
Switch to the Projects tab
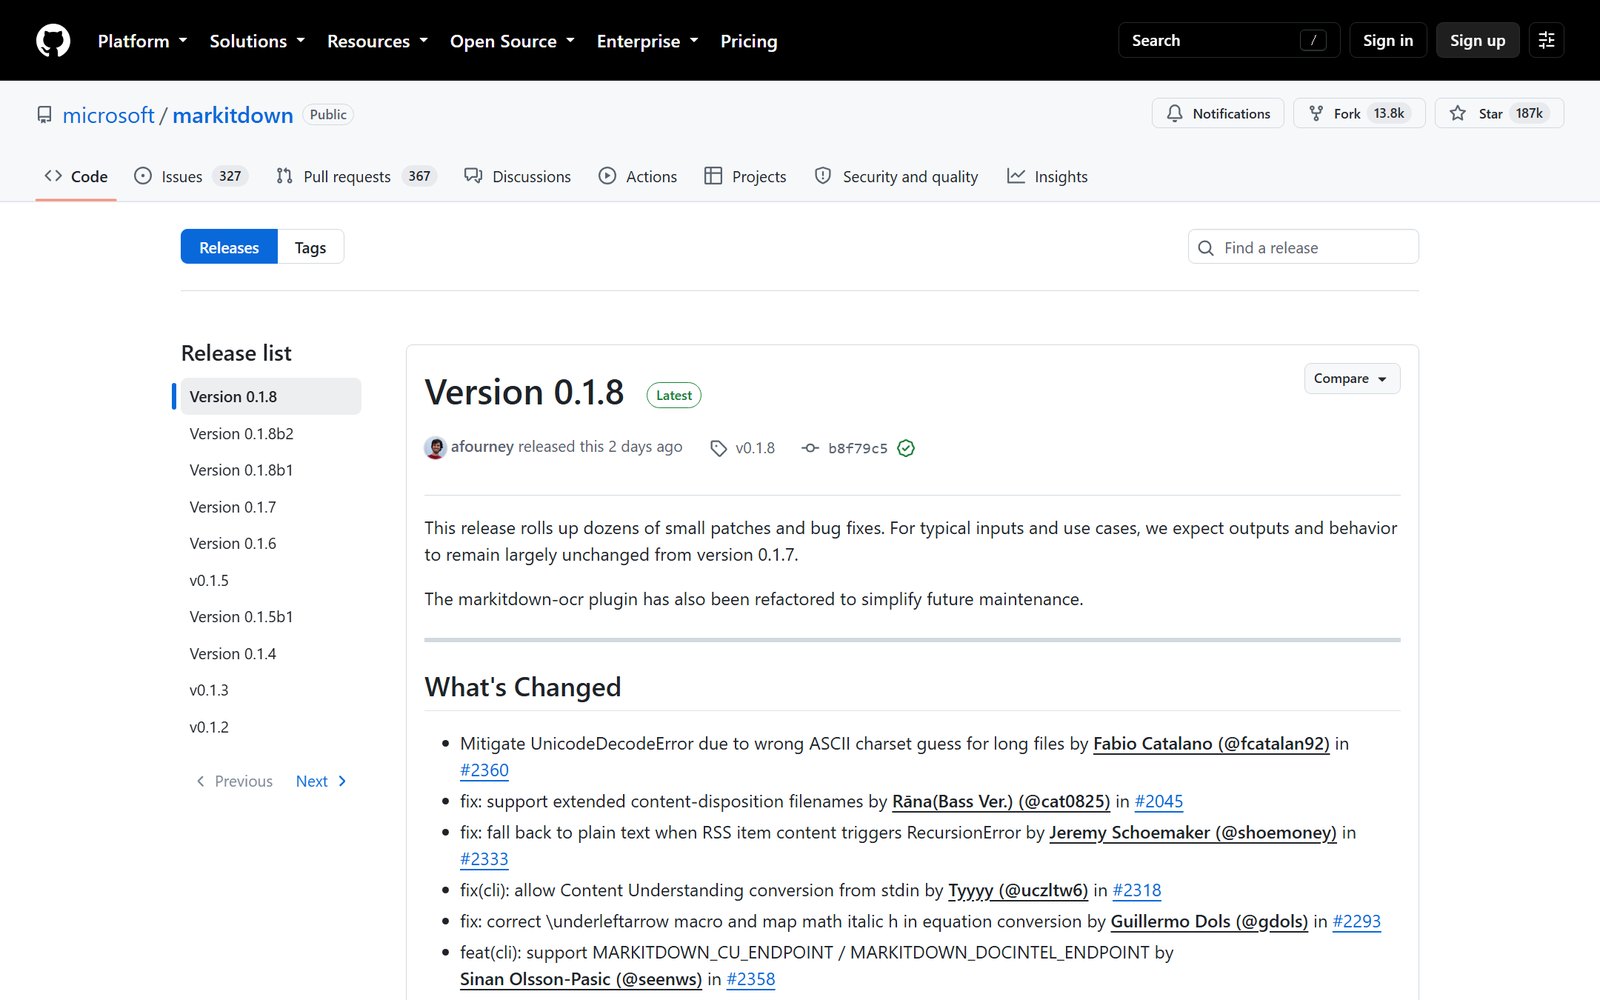click(746, 176)
